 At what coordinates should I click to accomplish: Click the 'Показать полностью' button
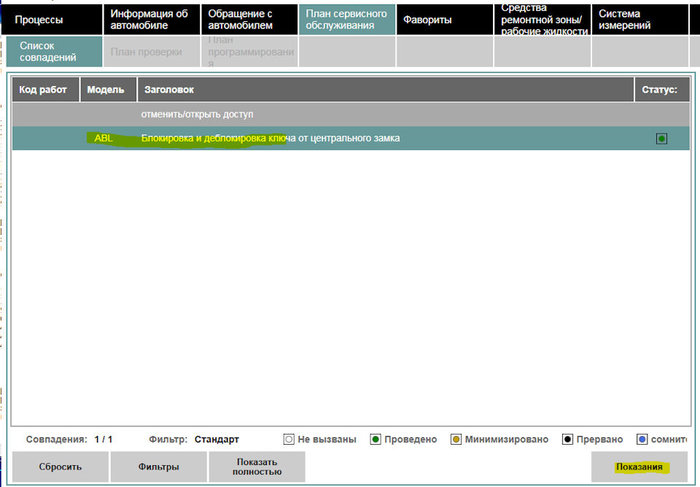(x=256, y=467)
